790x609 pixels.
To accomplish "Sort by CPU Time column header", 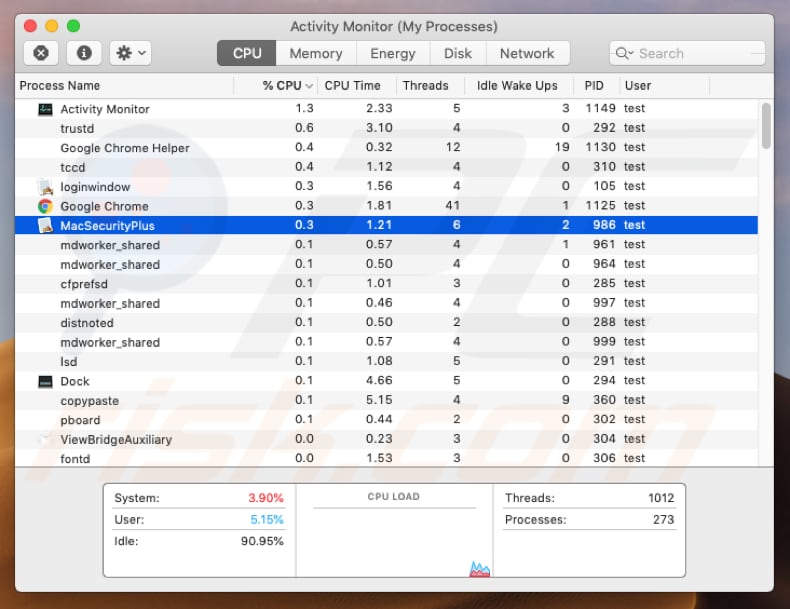I will point(357,86).
